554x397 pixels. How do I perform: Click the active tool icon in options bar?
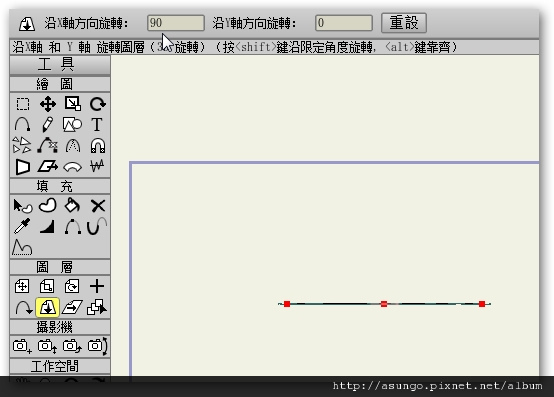coord(26,24)
